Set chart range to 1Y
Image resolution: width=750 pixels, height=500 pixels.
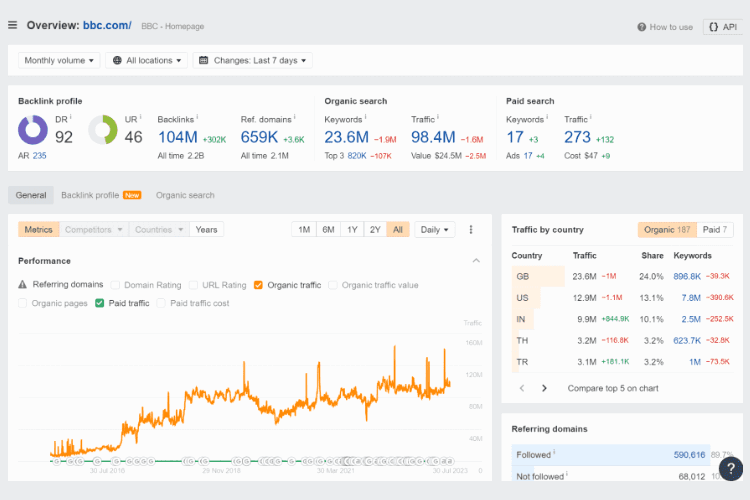pyautogui.click(x=352, y=230)
